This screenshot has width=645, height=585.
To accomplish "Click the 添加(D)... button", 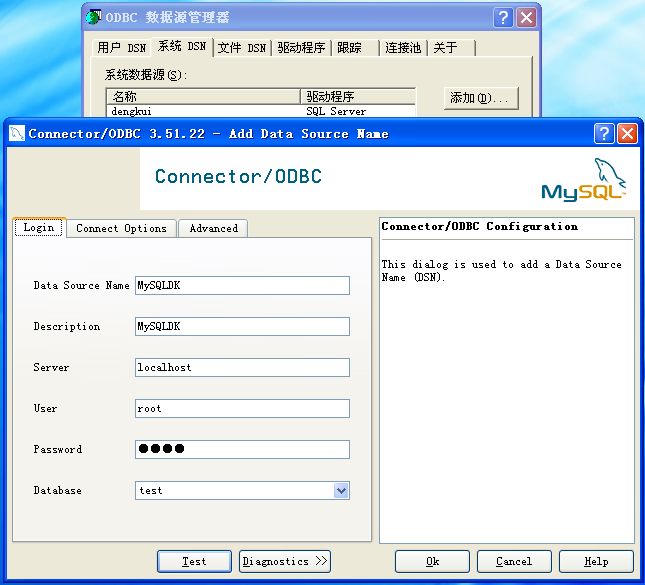I will [481, 98].
